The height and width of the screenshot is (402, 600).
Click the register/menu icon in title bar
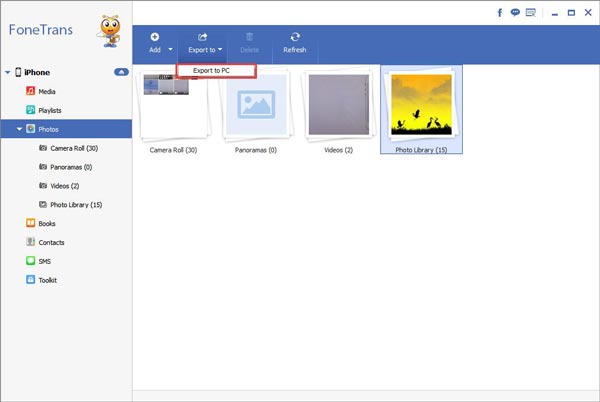click(531, 13)
